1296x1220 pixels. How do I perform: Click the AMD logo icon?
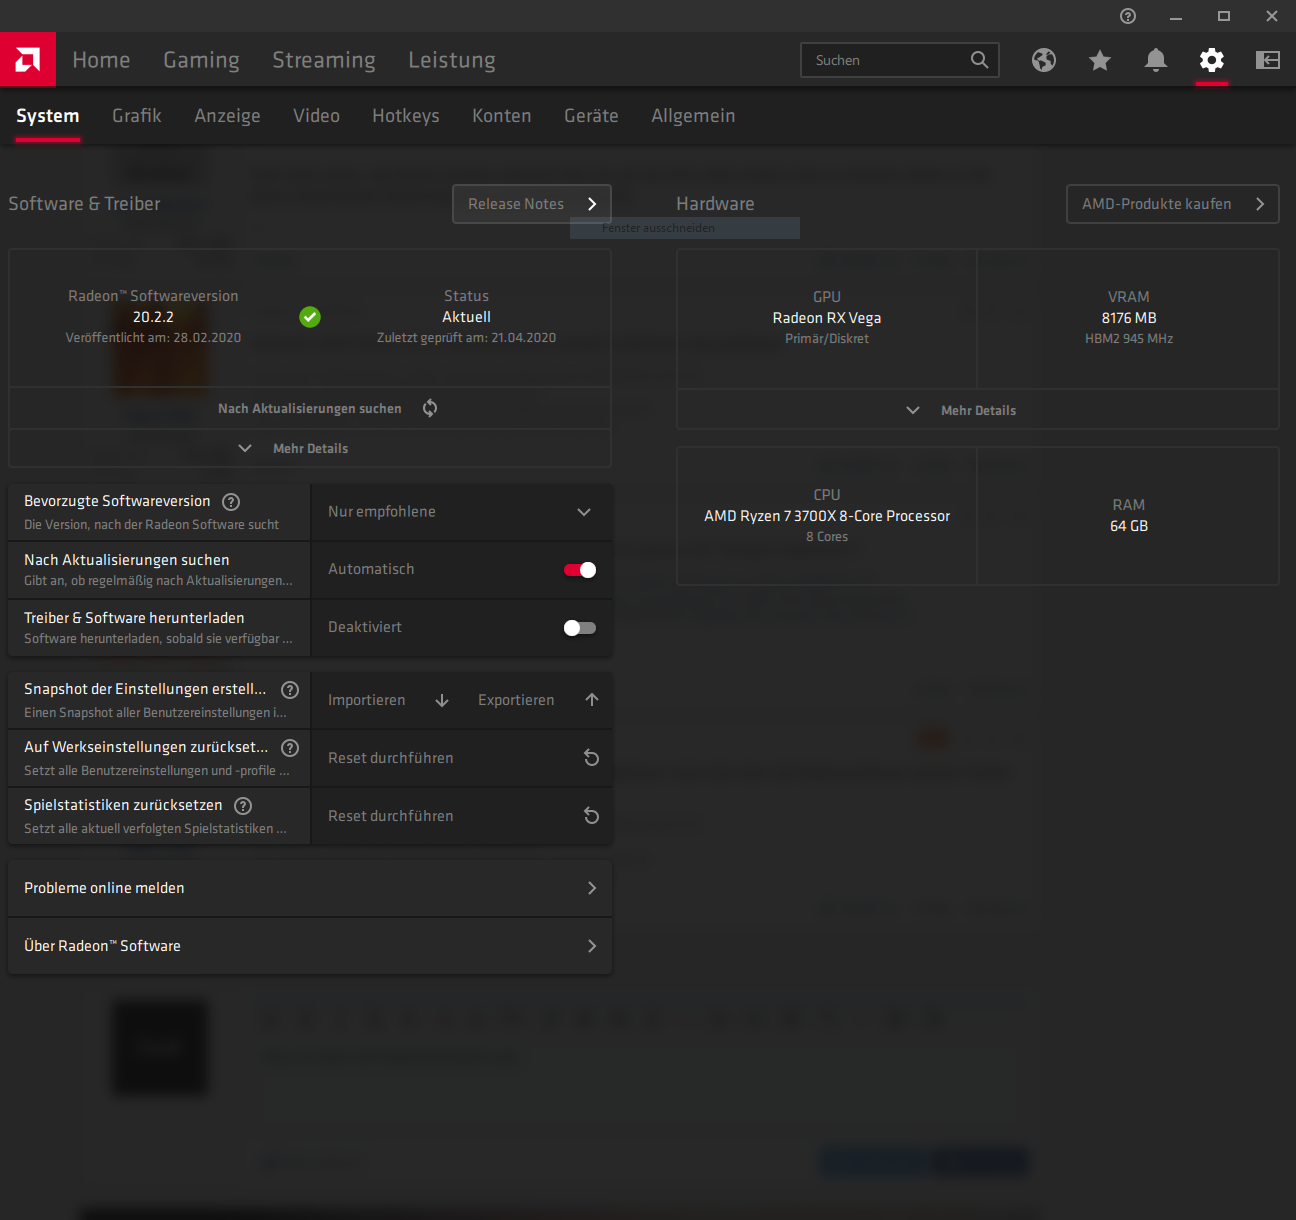click(x=28, y=60)
